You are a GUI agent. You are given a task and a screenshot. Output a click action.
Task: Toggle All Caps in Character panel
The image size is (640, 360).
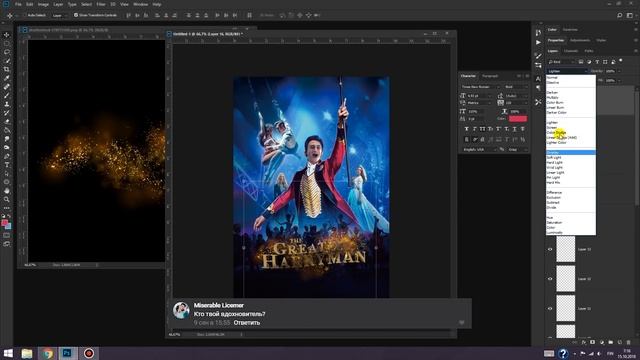pyautogui.click(x=482, y=129)
